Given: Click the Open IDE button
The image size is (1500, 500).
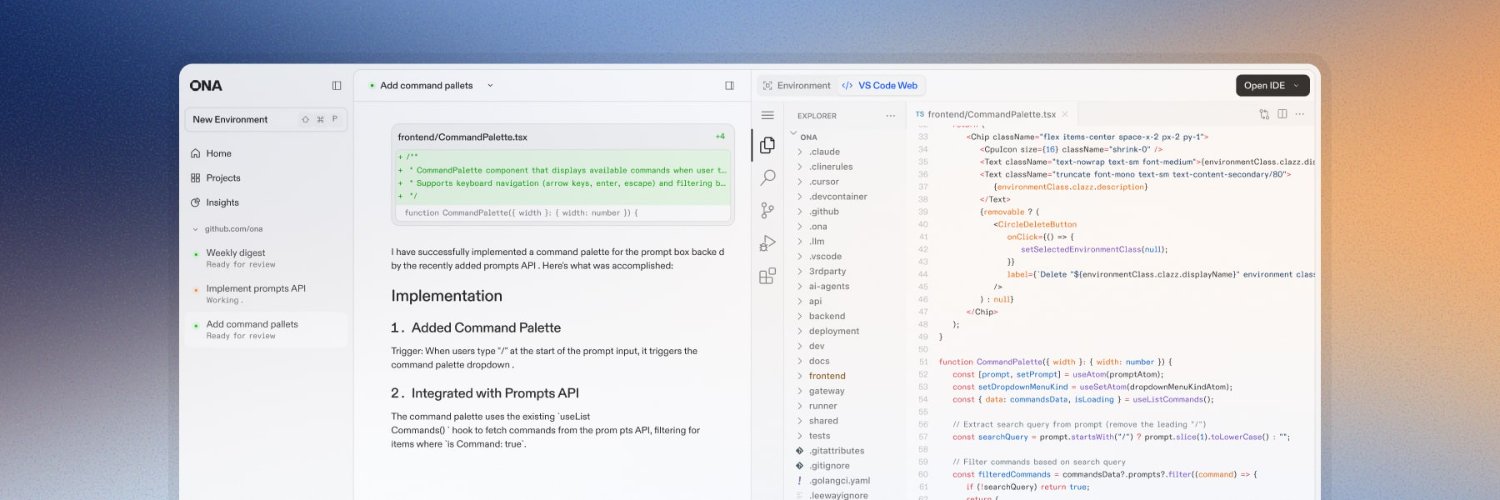Looking at the screenshot, I should click(x=1272, y=86).
